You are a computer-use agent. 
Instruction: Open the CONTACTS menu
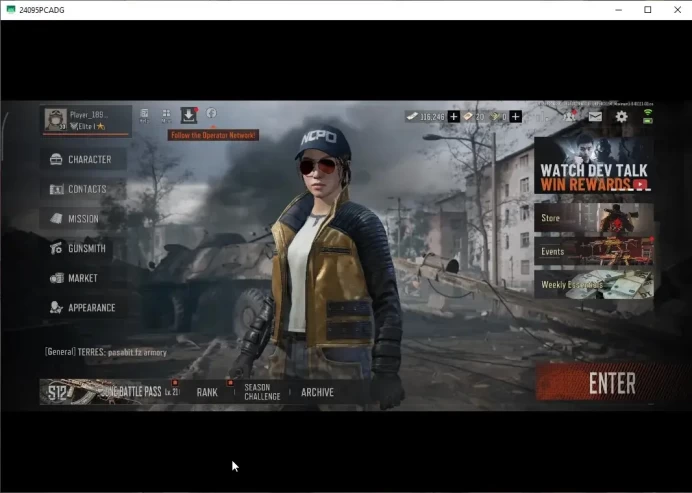pyautogui.click(x=83, y=189)
